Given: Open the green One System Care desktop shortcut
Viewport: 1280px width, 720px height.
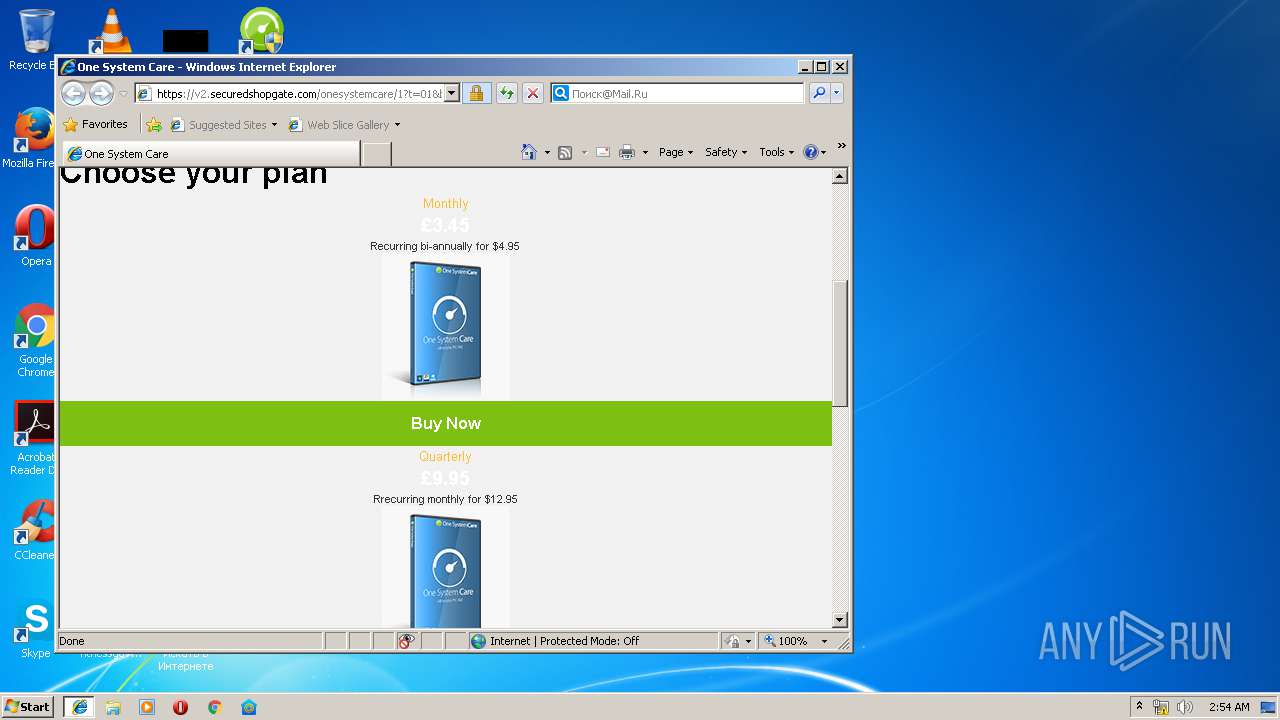Looking at the screenshot, I should (x=261, y=31).
